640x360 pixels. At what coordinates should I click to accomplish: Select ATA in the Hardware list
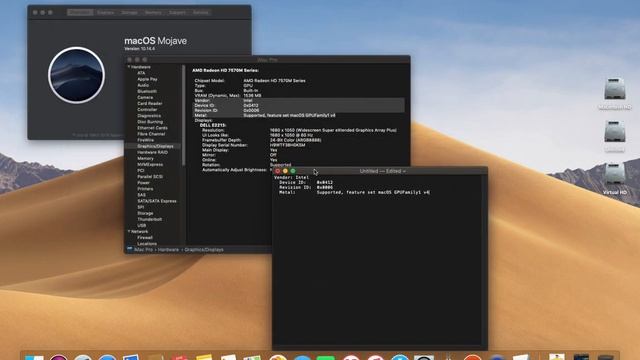tap(141, 73)
